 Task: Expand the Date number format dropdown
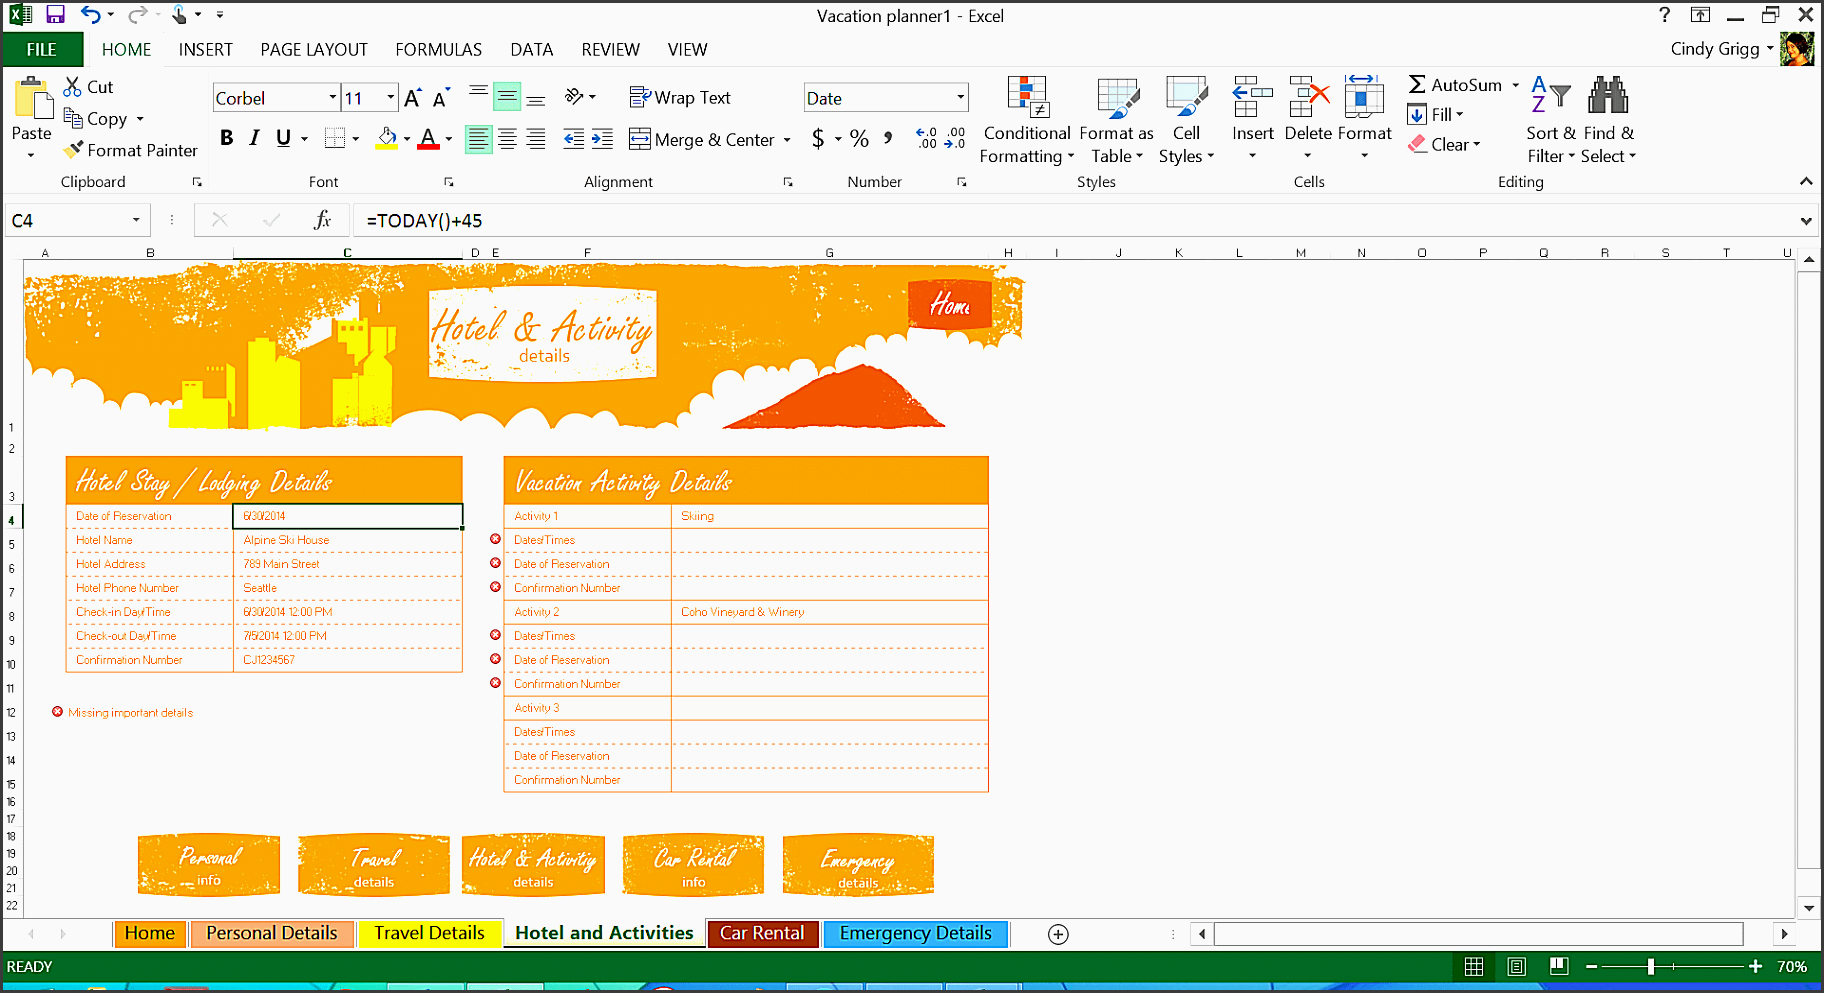[x=960, y=98]
